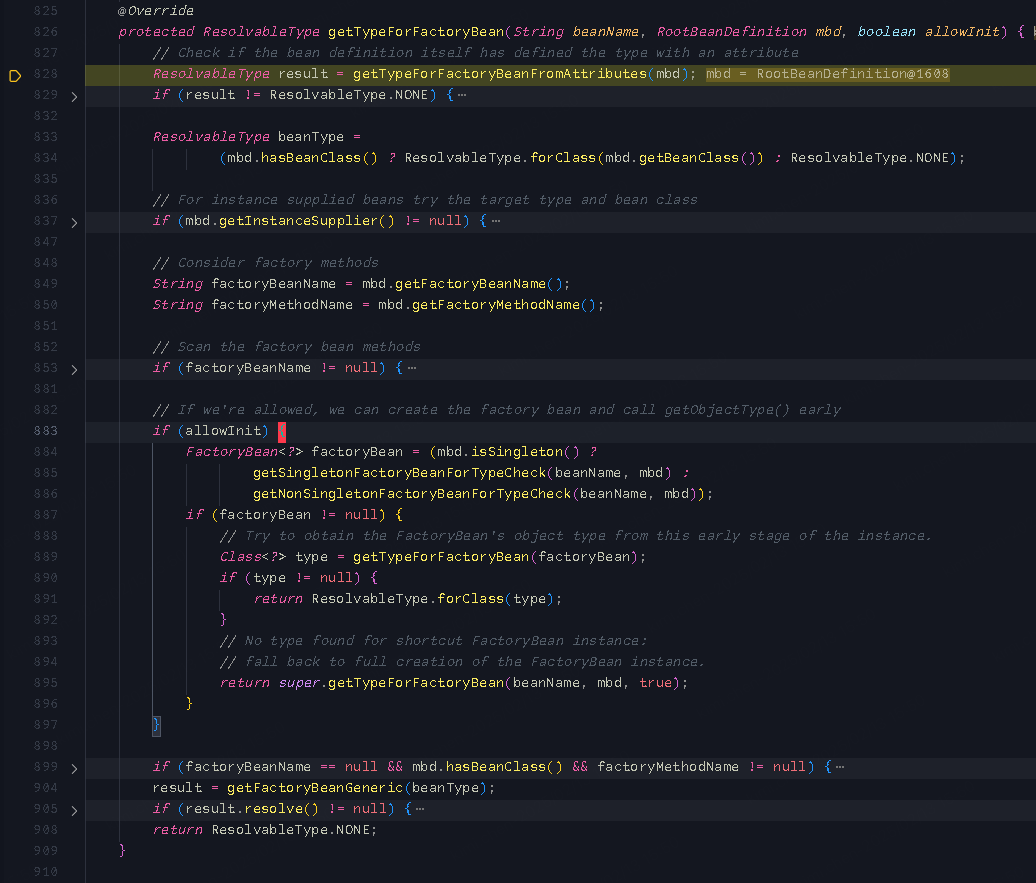Click line number 826 in the gutter

point(46,32)
